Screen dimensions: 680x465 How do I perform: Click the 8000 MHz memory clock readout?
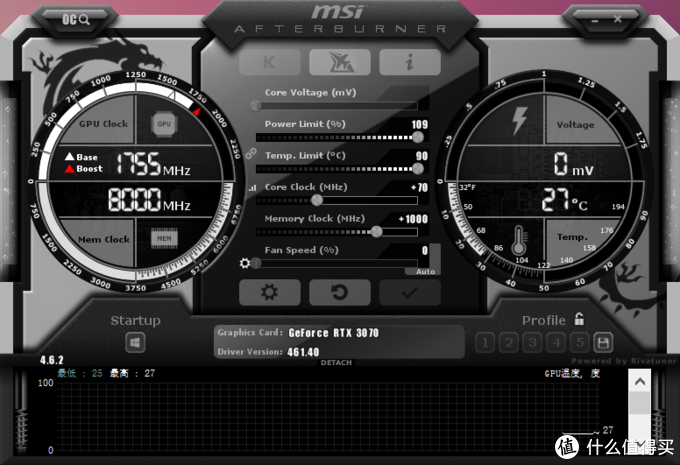(149, 200)
